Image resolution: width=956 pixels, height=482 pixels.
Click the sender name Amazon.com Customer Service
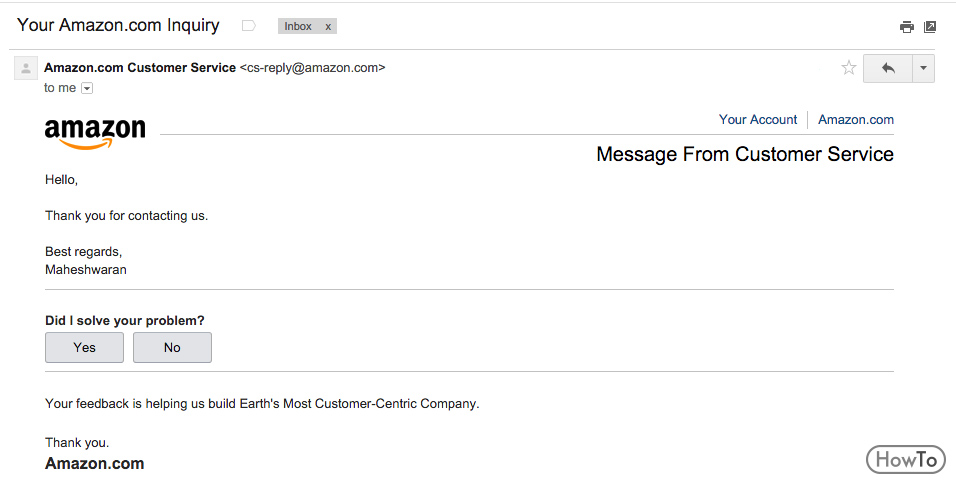(x=140, y=68)
